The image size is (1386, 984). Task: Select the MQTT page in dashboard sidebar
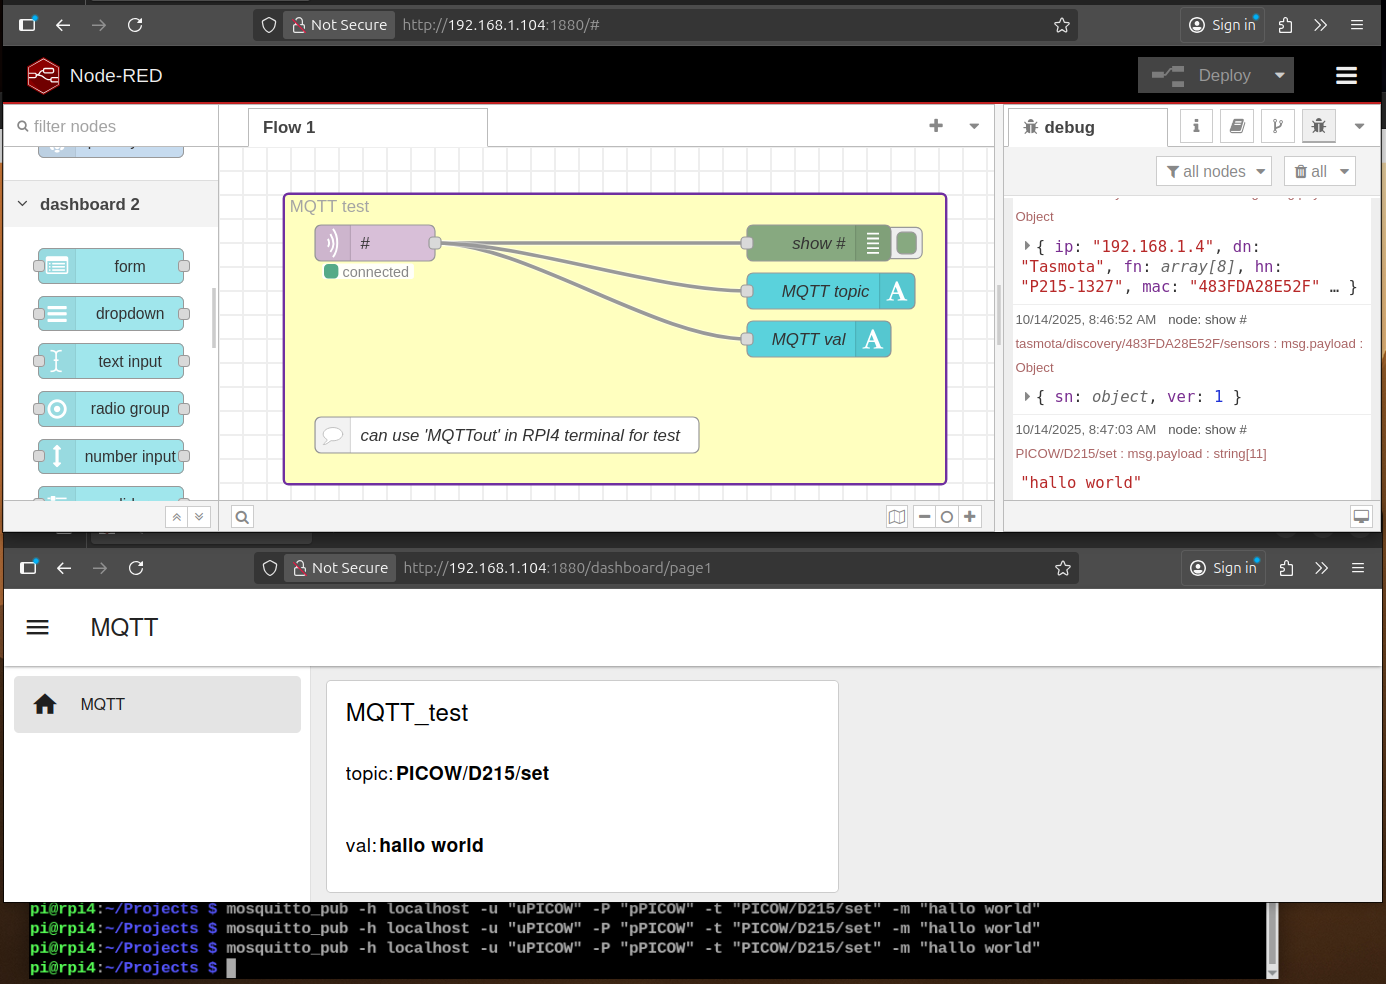tap(157, 704)
